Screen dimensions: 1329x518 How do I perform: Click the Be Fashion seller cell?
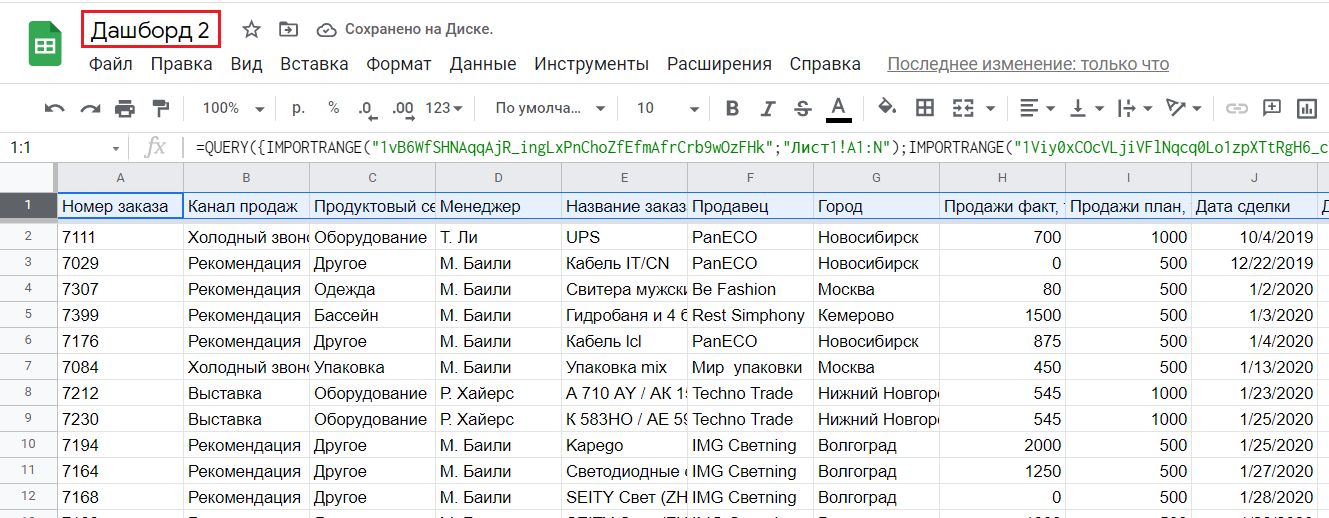click(x=750, y=289)
